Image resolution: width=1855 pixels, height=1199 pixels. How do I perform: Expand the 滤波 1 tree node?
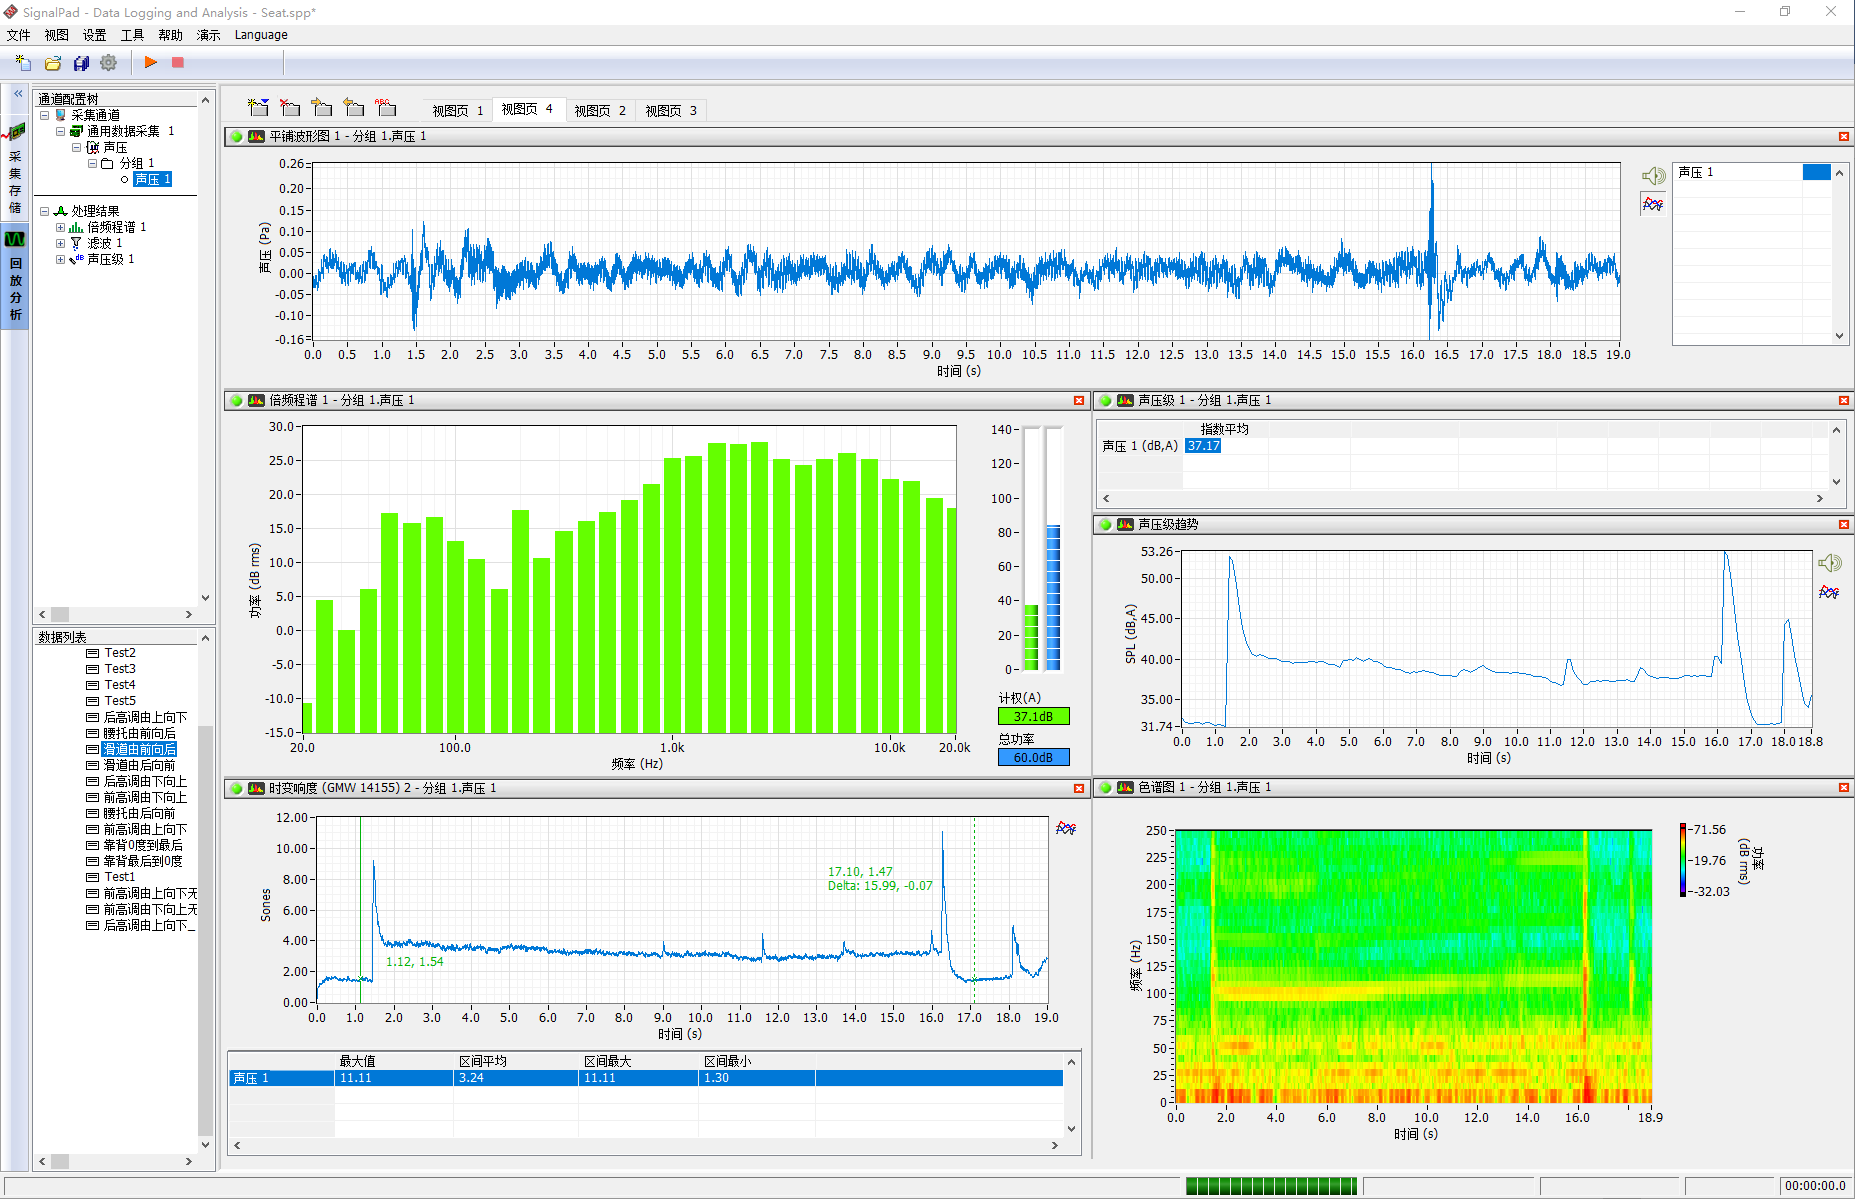[61, 243]
